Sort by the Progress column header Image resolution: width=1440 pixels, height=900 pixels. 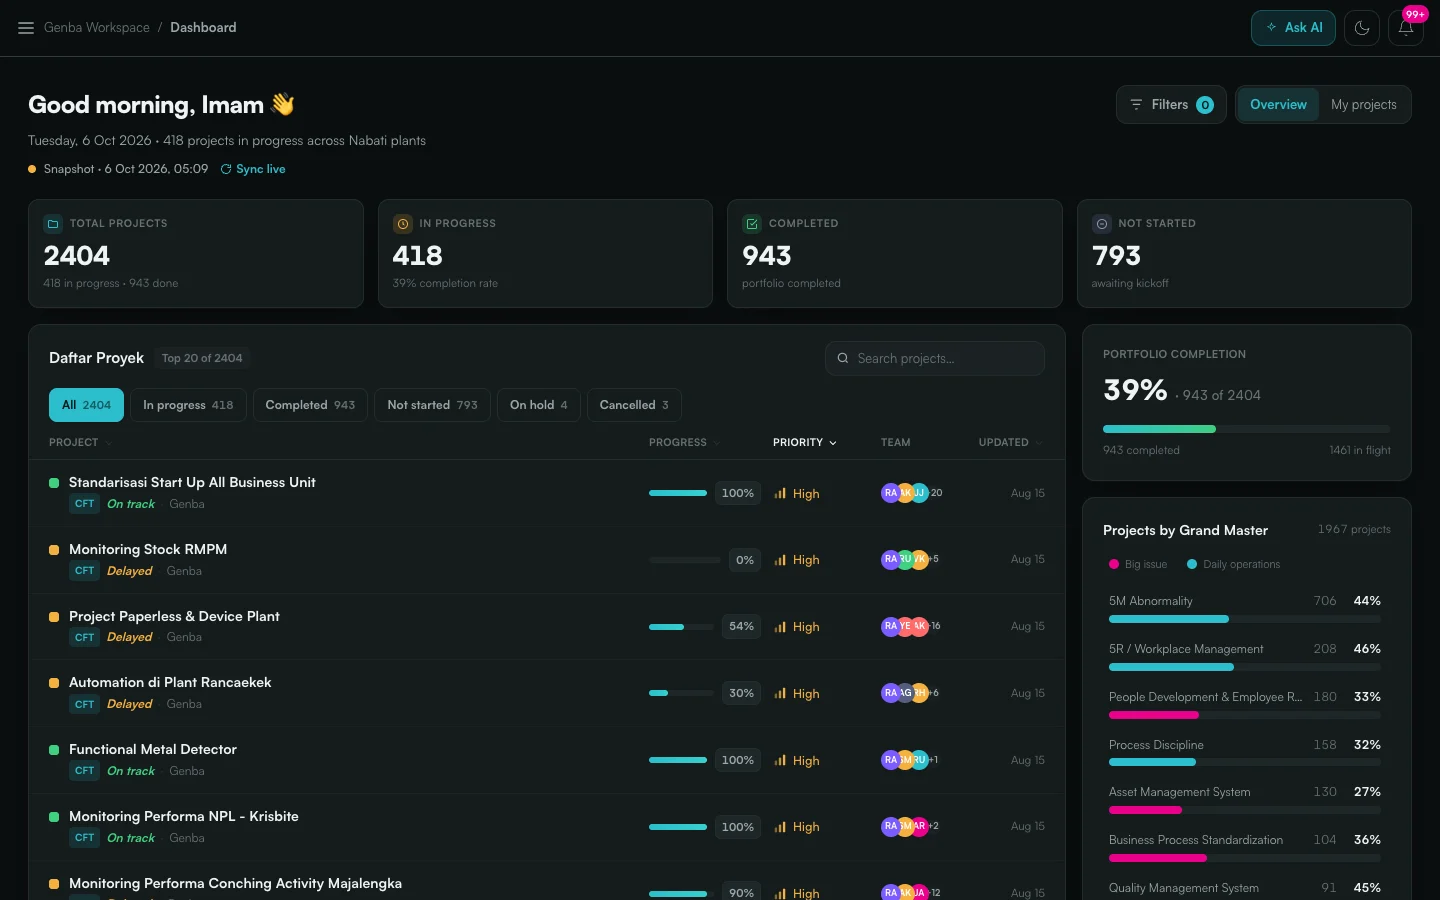click(684, 442)
